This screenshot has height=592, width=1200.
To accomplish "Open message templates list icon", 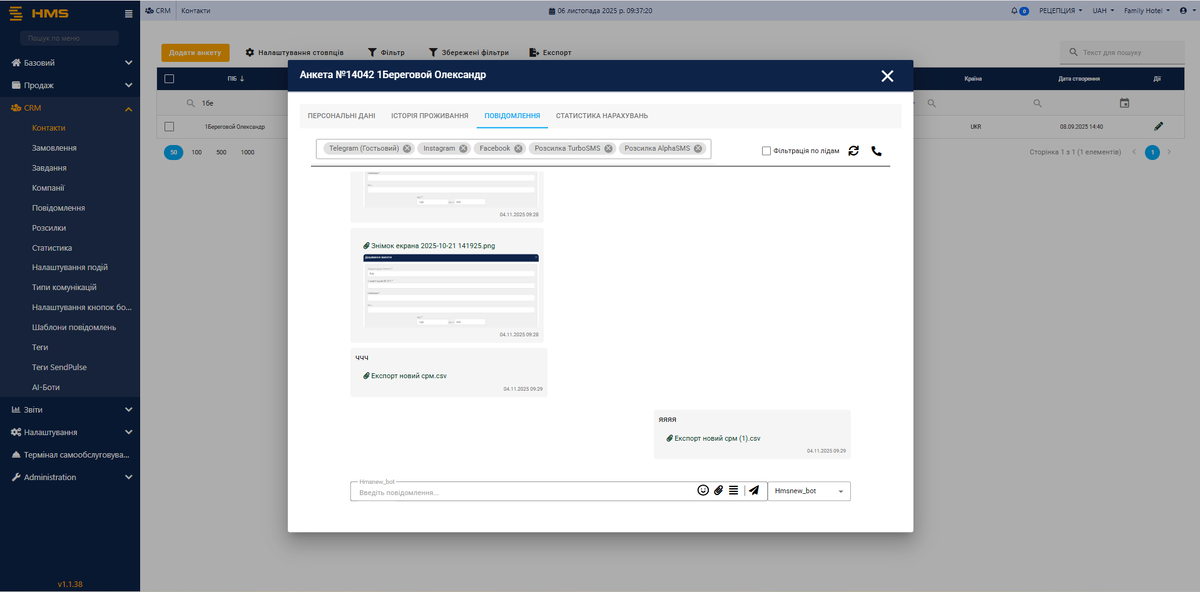I will [733, 491].
